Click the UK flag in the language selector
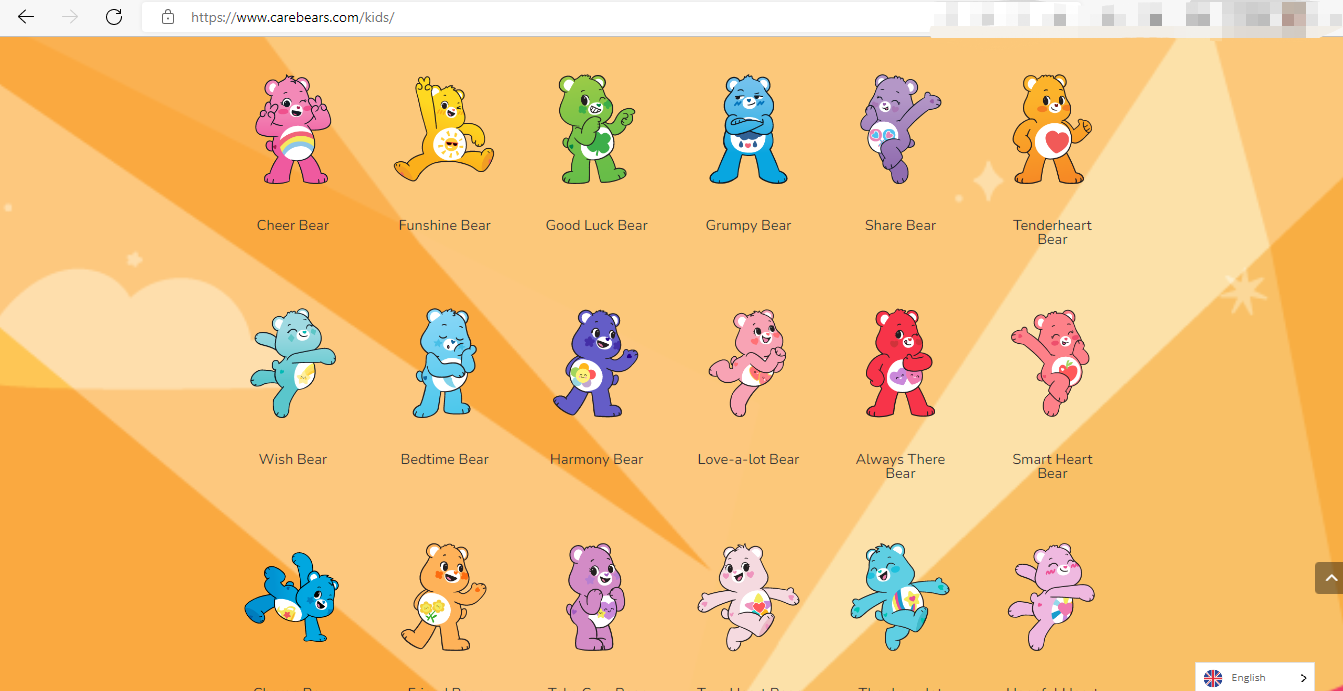 1212,677
